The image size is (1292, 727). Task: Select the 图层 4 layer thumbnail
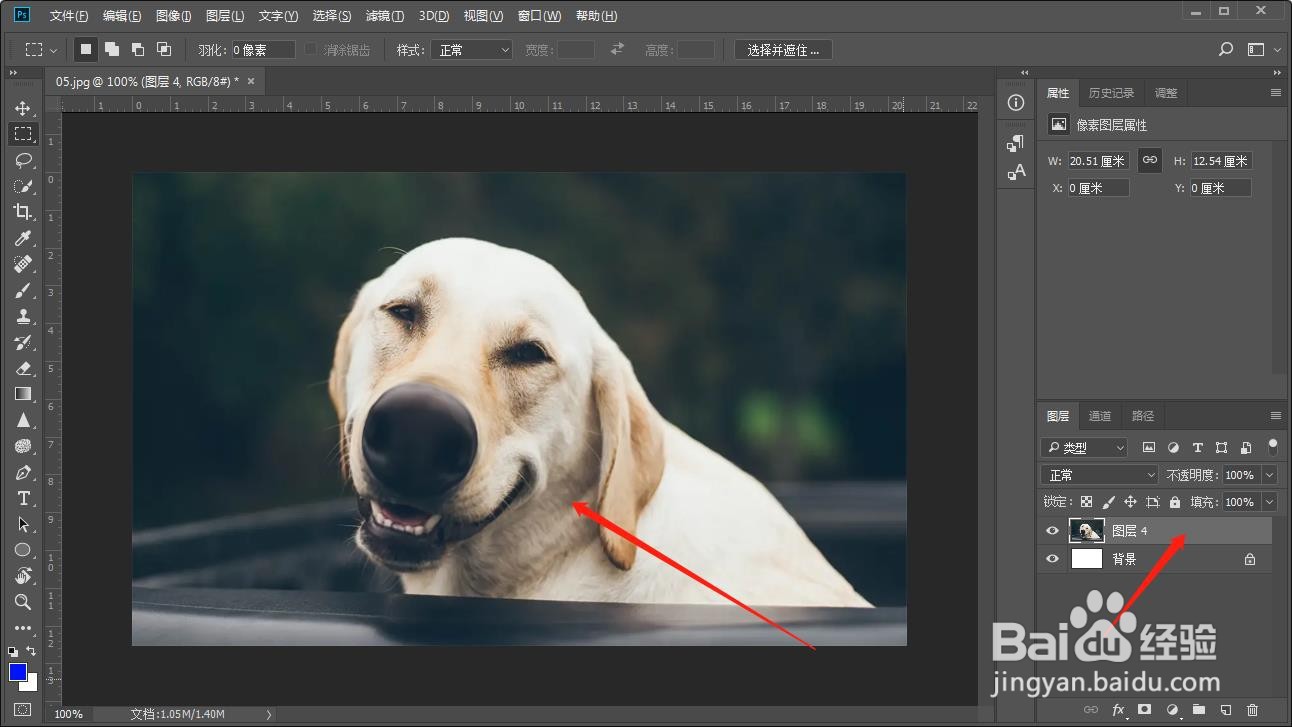(1087, 531)
